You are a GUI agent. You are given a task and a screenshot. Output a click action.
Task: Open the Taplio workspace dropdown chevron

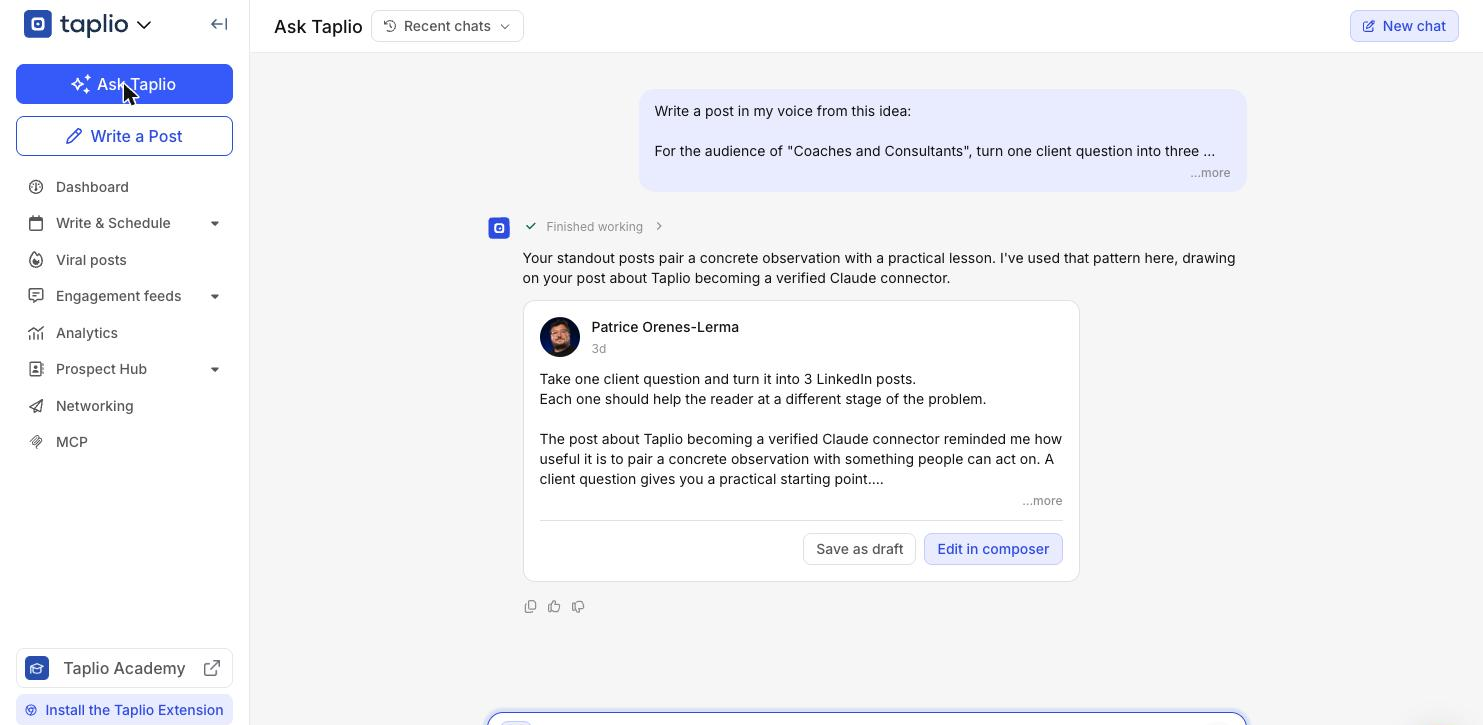point(144,25)
